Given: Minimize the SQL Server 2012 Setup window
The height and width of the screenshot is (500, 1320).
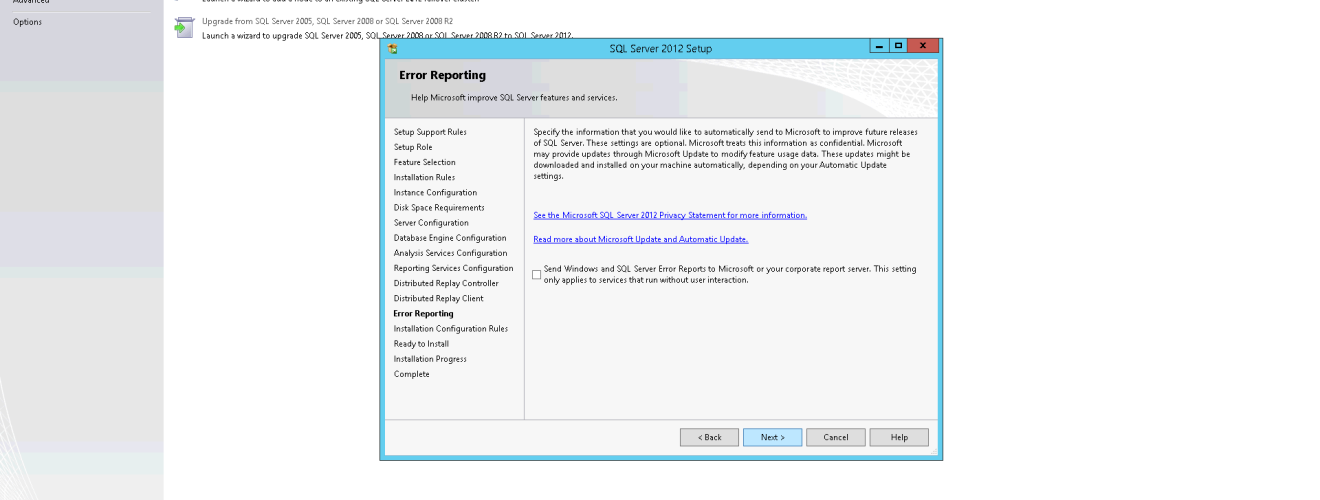Looking at the screenshot, I should coord(880,47).
